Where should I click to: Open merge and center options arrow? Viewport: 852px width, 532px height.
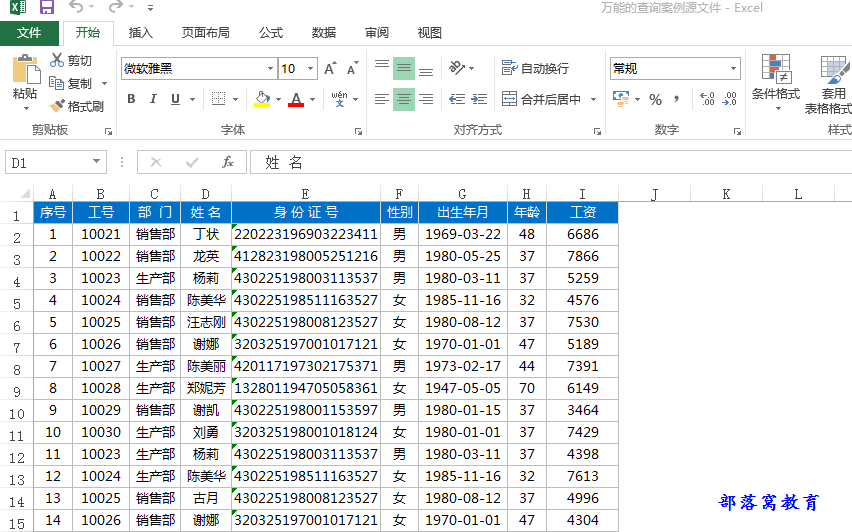coord(593,99)
